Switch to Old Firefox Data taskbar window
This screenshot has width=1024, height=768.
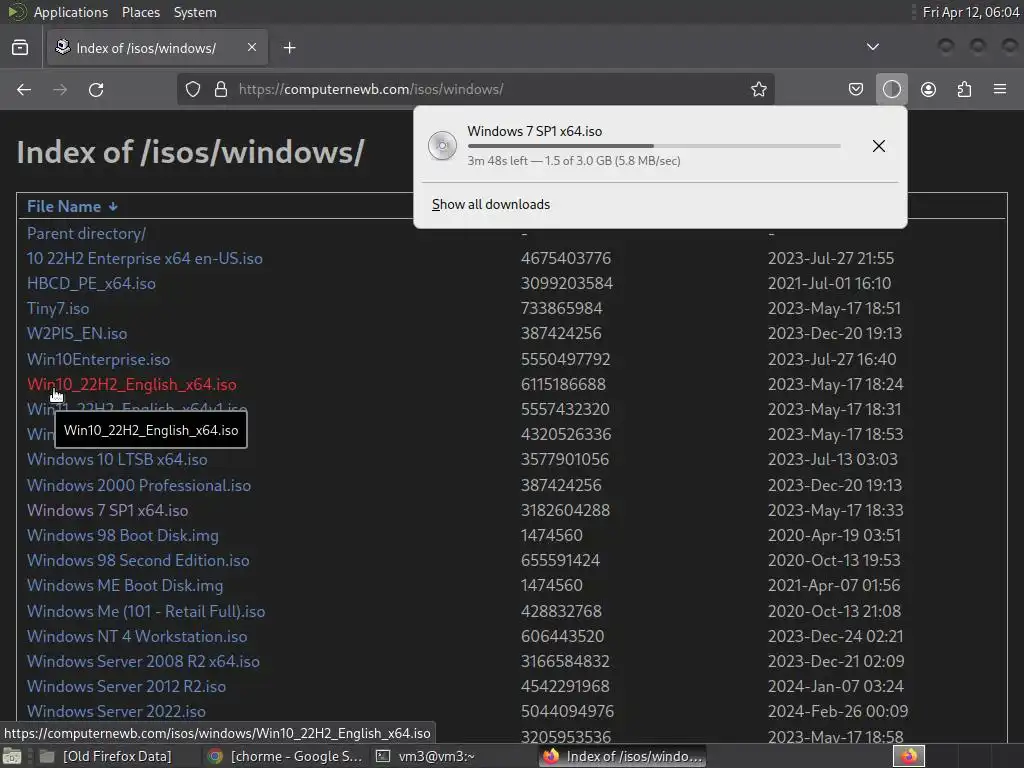pyautogui.click(x=107, y=756)
